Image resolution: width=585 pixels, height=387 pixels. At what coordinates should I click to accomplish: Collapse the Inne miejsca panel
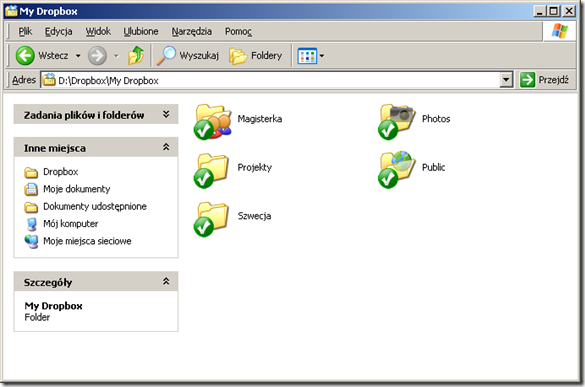point(166,147)
